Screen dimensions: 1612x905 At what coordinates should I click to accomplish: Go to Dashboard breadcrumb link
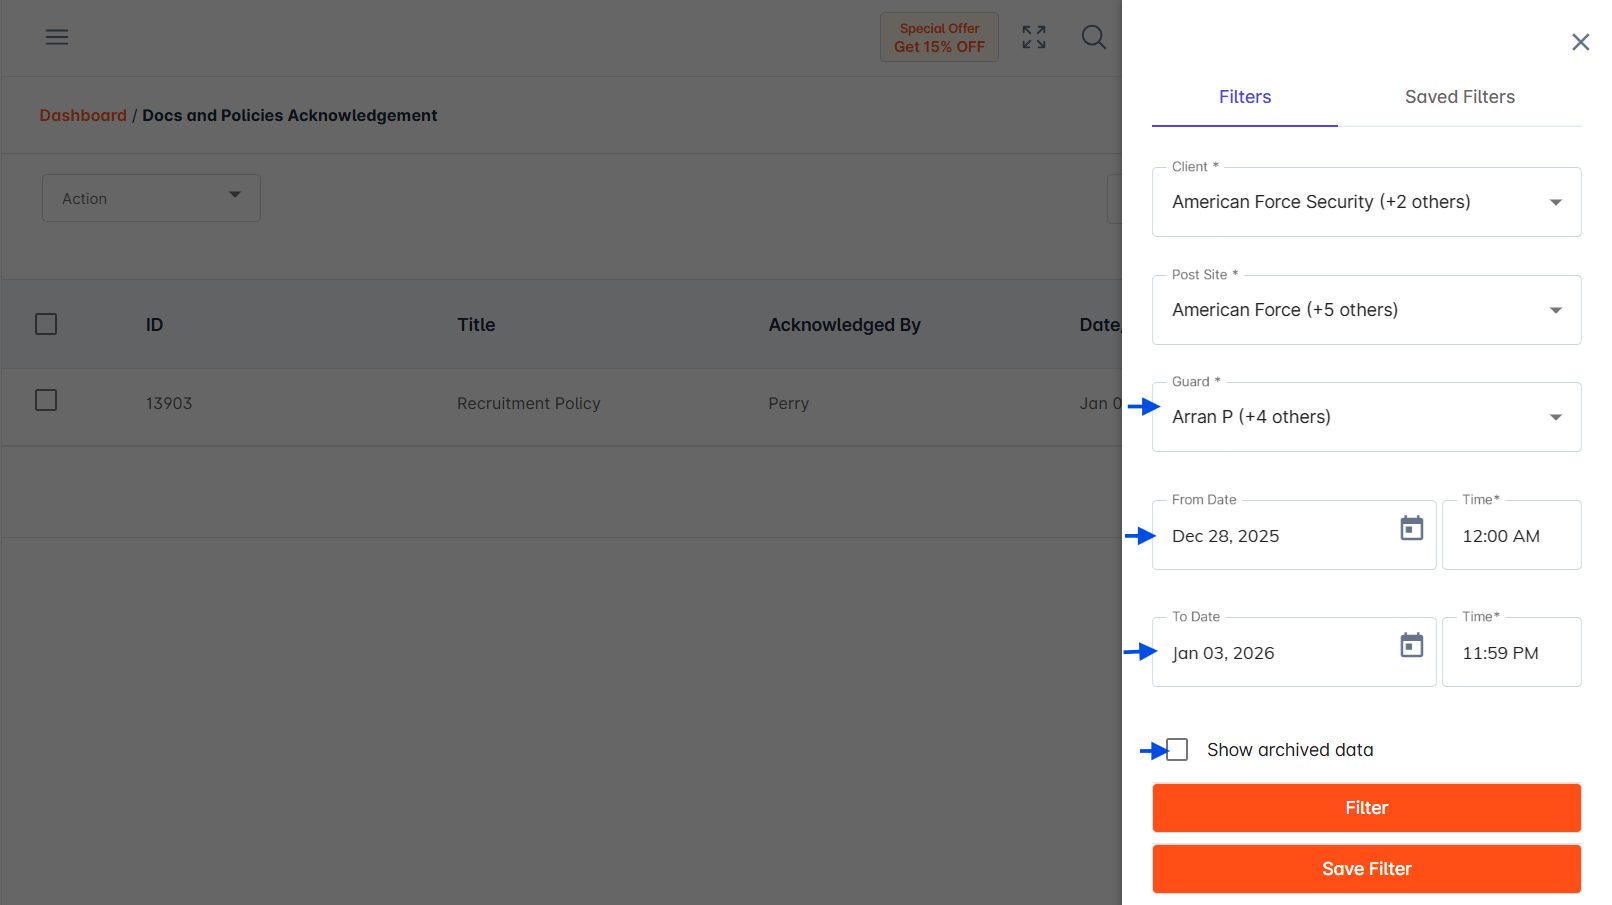pyautogui.click(x=83, y=115)
